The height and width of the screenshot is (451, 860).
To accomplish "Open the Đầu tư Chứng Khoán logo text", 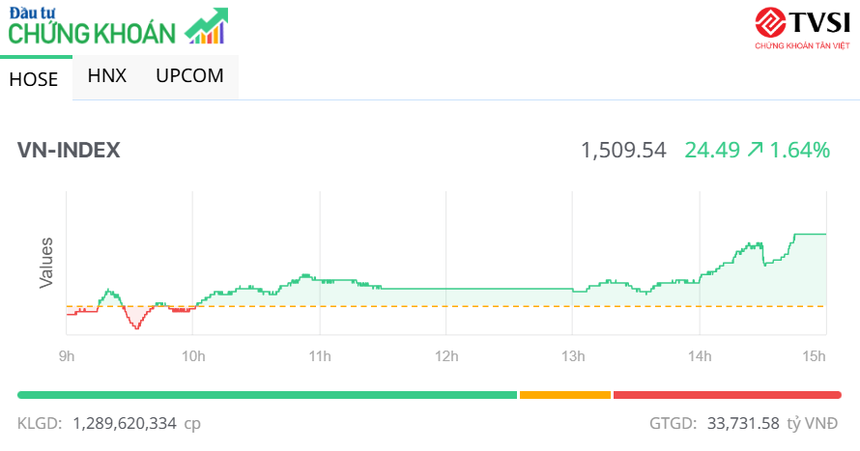I will pyautogui.click(x=92, y=27).
